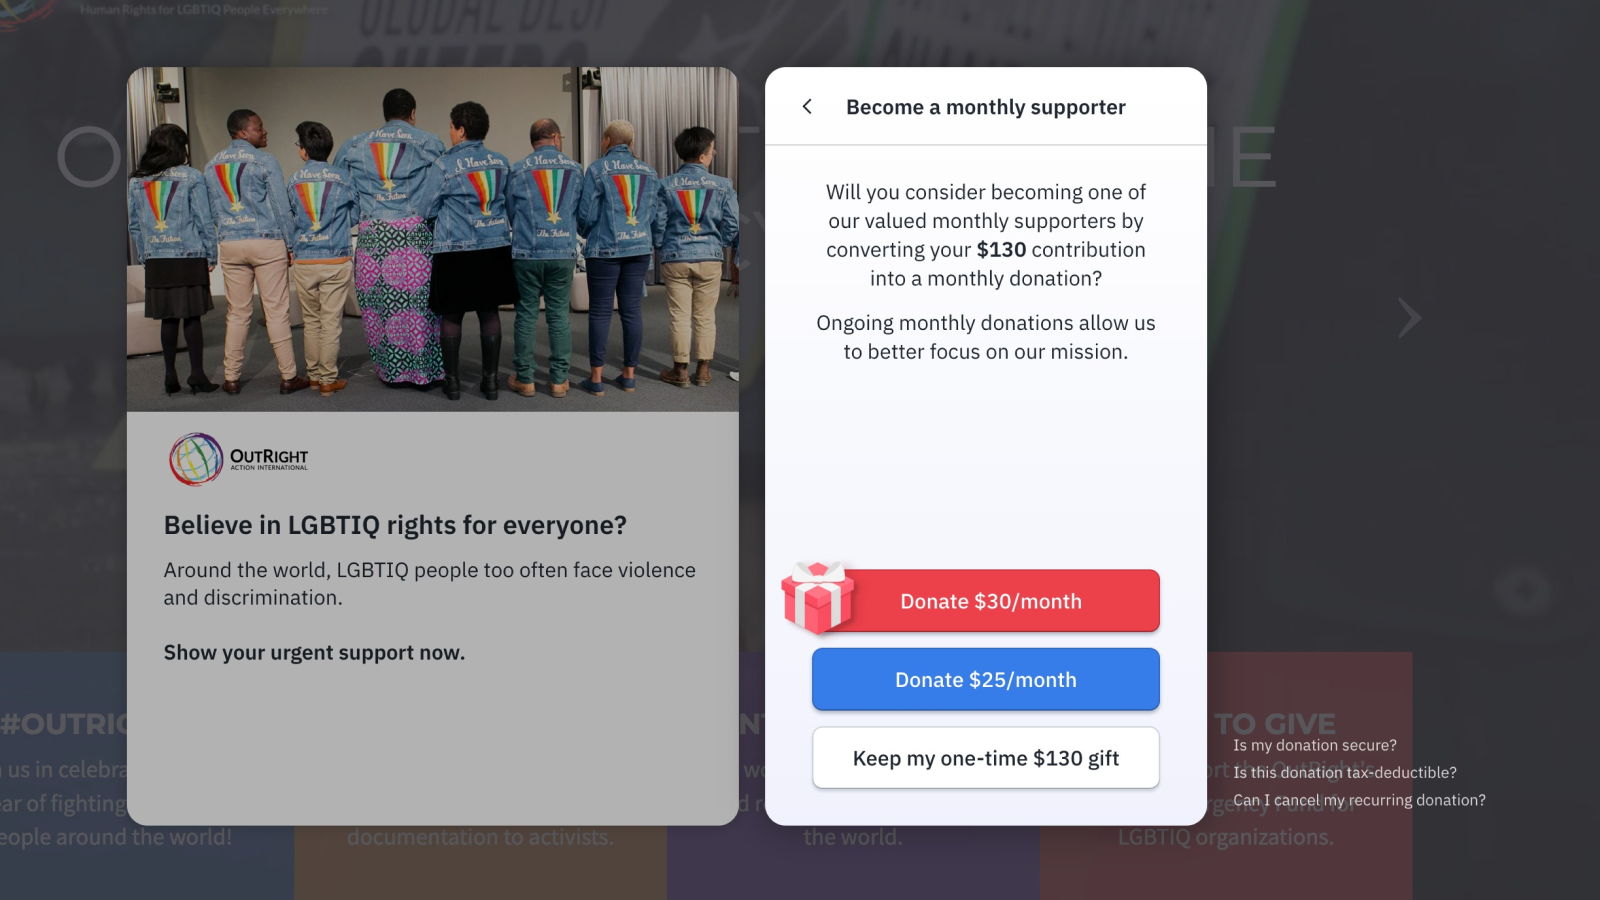
Task: Click the bold $130 amount in the message
Action: [1001, 250]
